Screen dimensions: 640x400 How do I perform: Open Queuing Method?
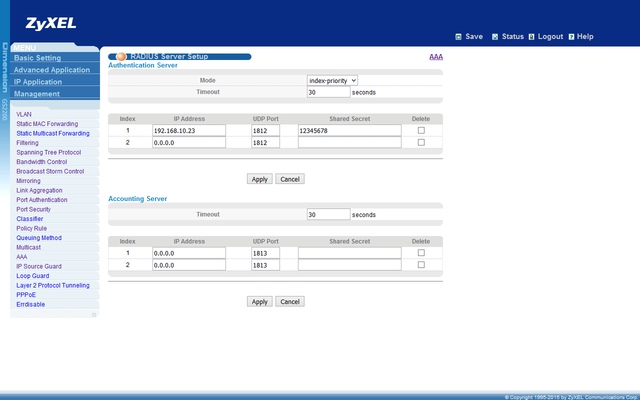point(39,238)
